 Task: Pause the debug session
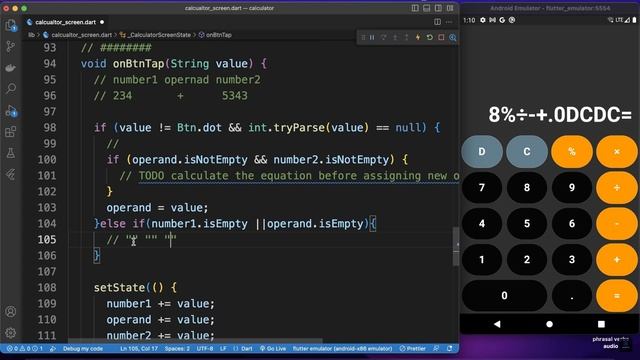coord(372,38)
